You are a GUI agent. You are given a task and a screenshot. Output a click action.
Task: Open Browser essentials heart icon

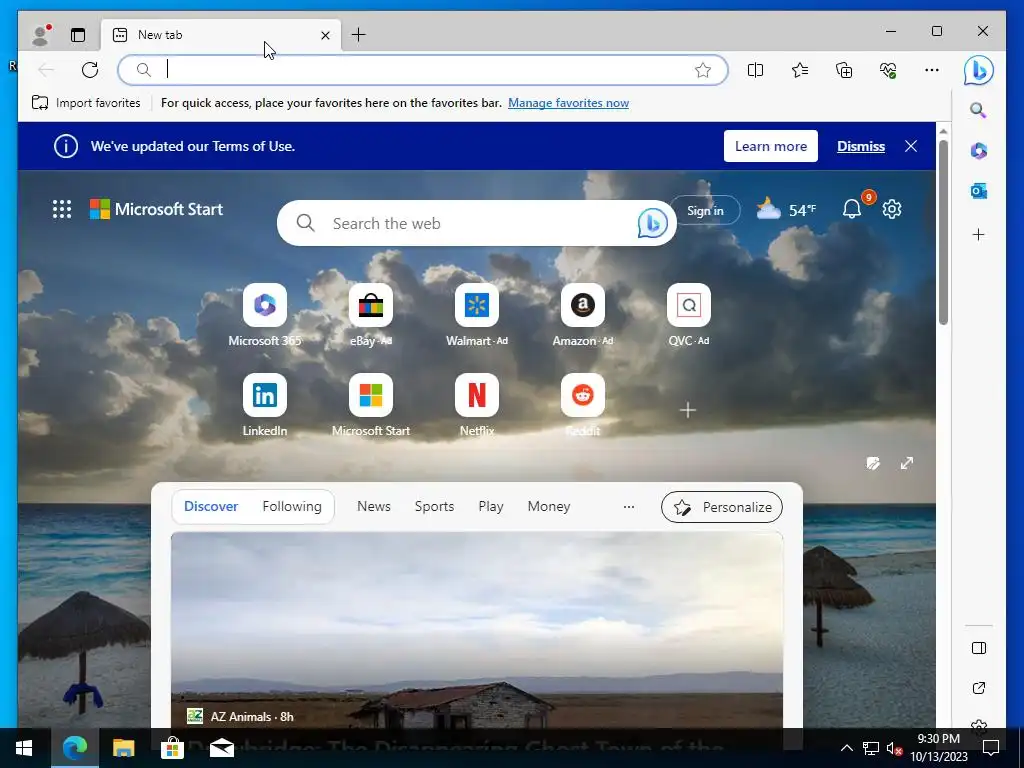tap(888, 70)
